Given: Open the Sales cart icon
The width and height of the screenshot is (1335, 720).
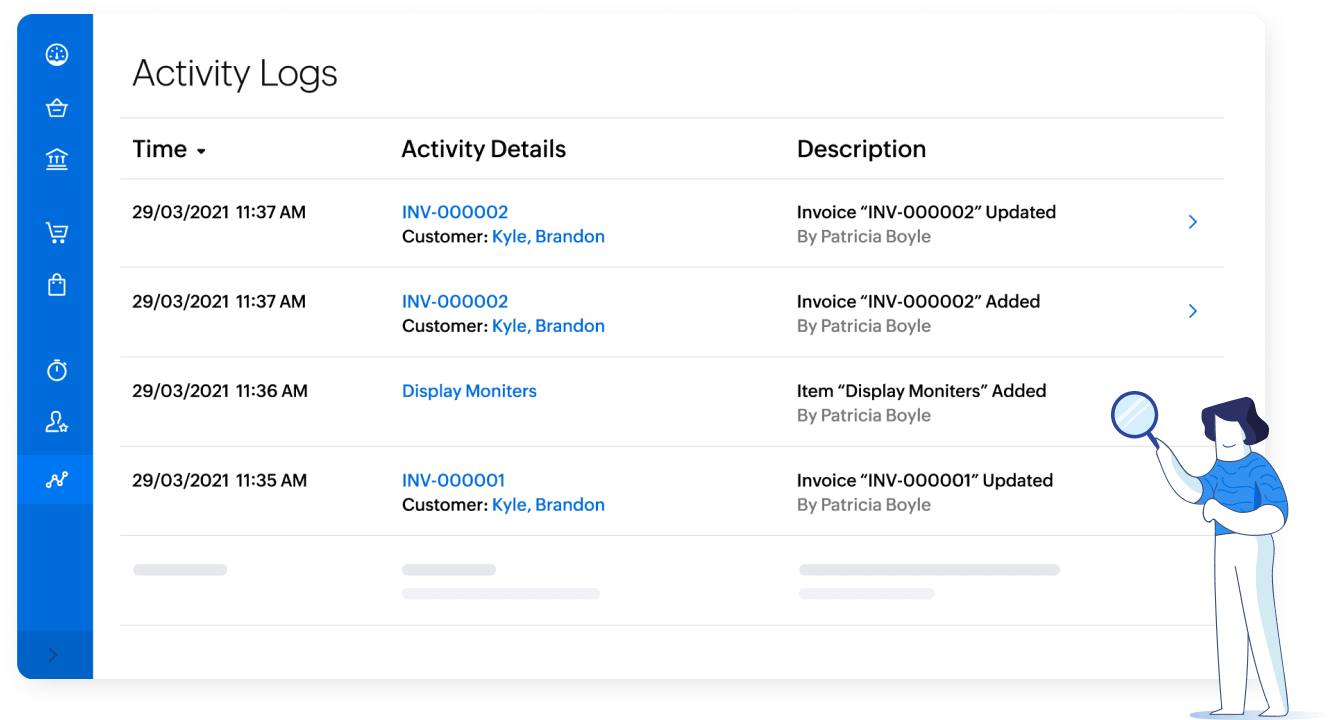Looking at the screenshot, I should click(x=56, y=231).
